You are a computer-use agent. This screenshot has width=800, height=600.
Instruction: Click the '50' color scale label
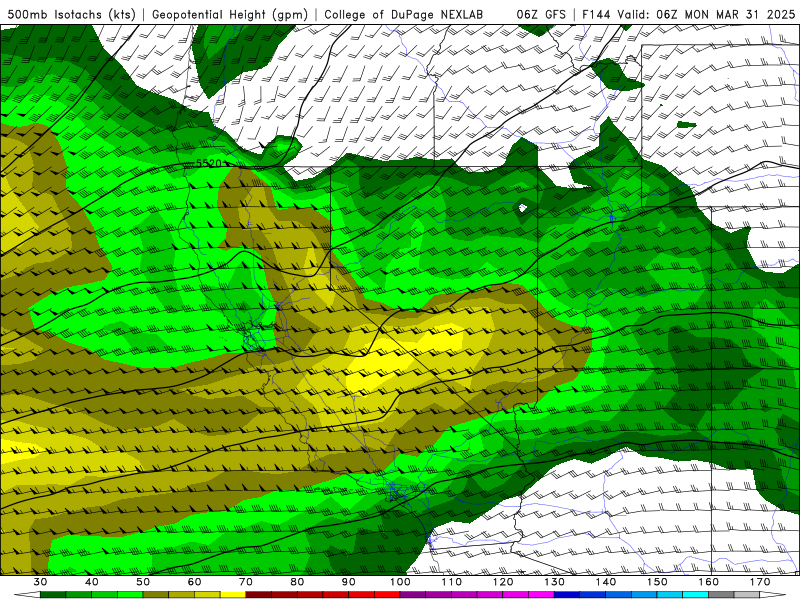coord(143,582)
